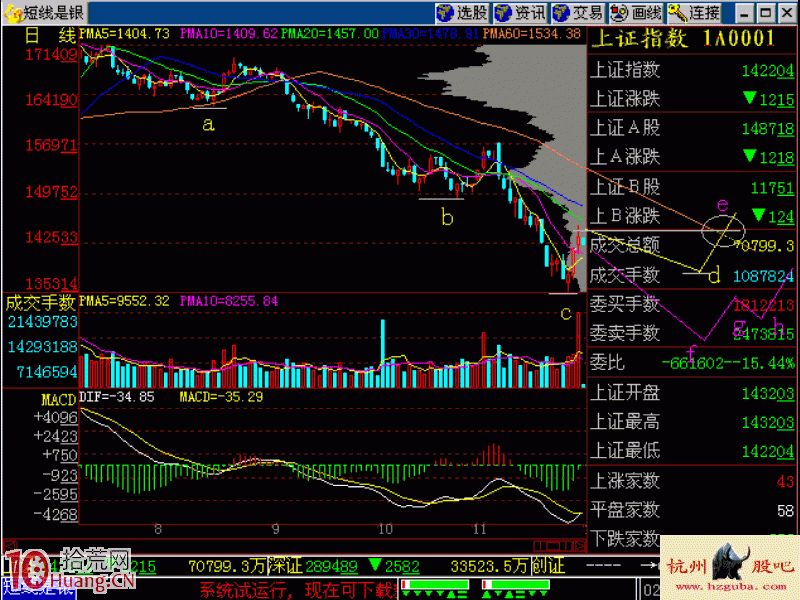Activate the 画线 line drawing tool
Viewport: 800px width, 600px height.
coord(636,13)
